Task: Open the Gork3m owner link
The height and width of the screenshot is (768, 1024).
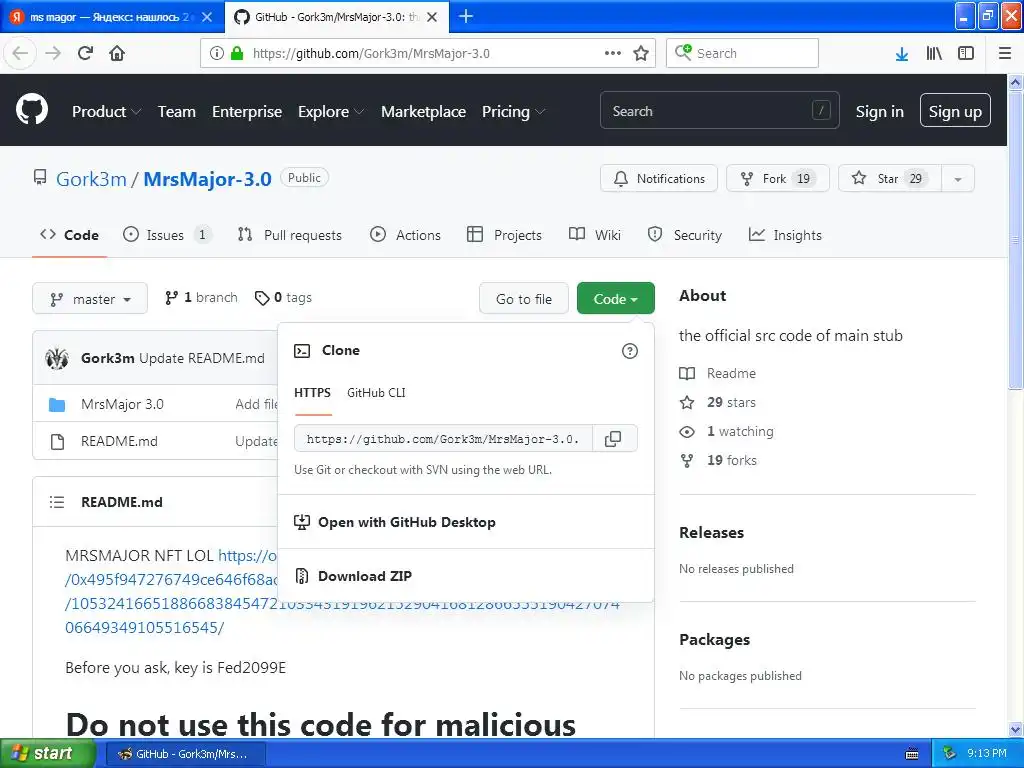Action: (x=91, y=179)
